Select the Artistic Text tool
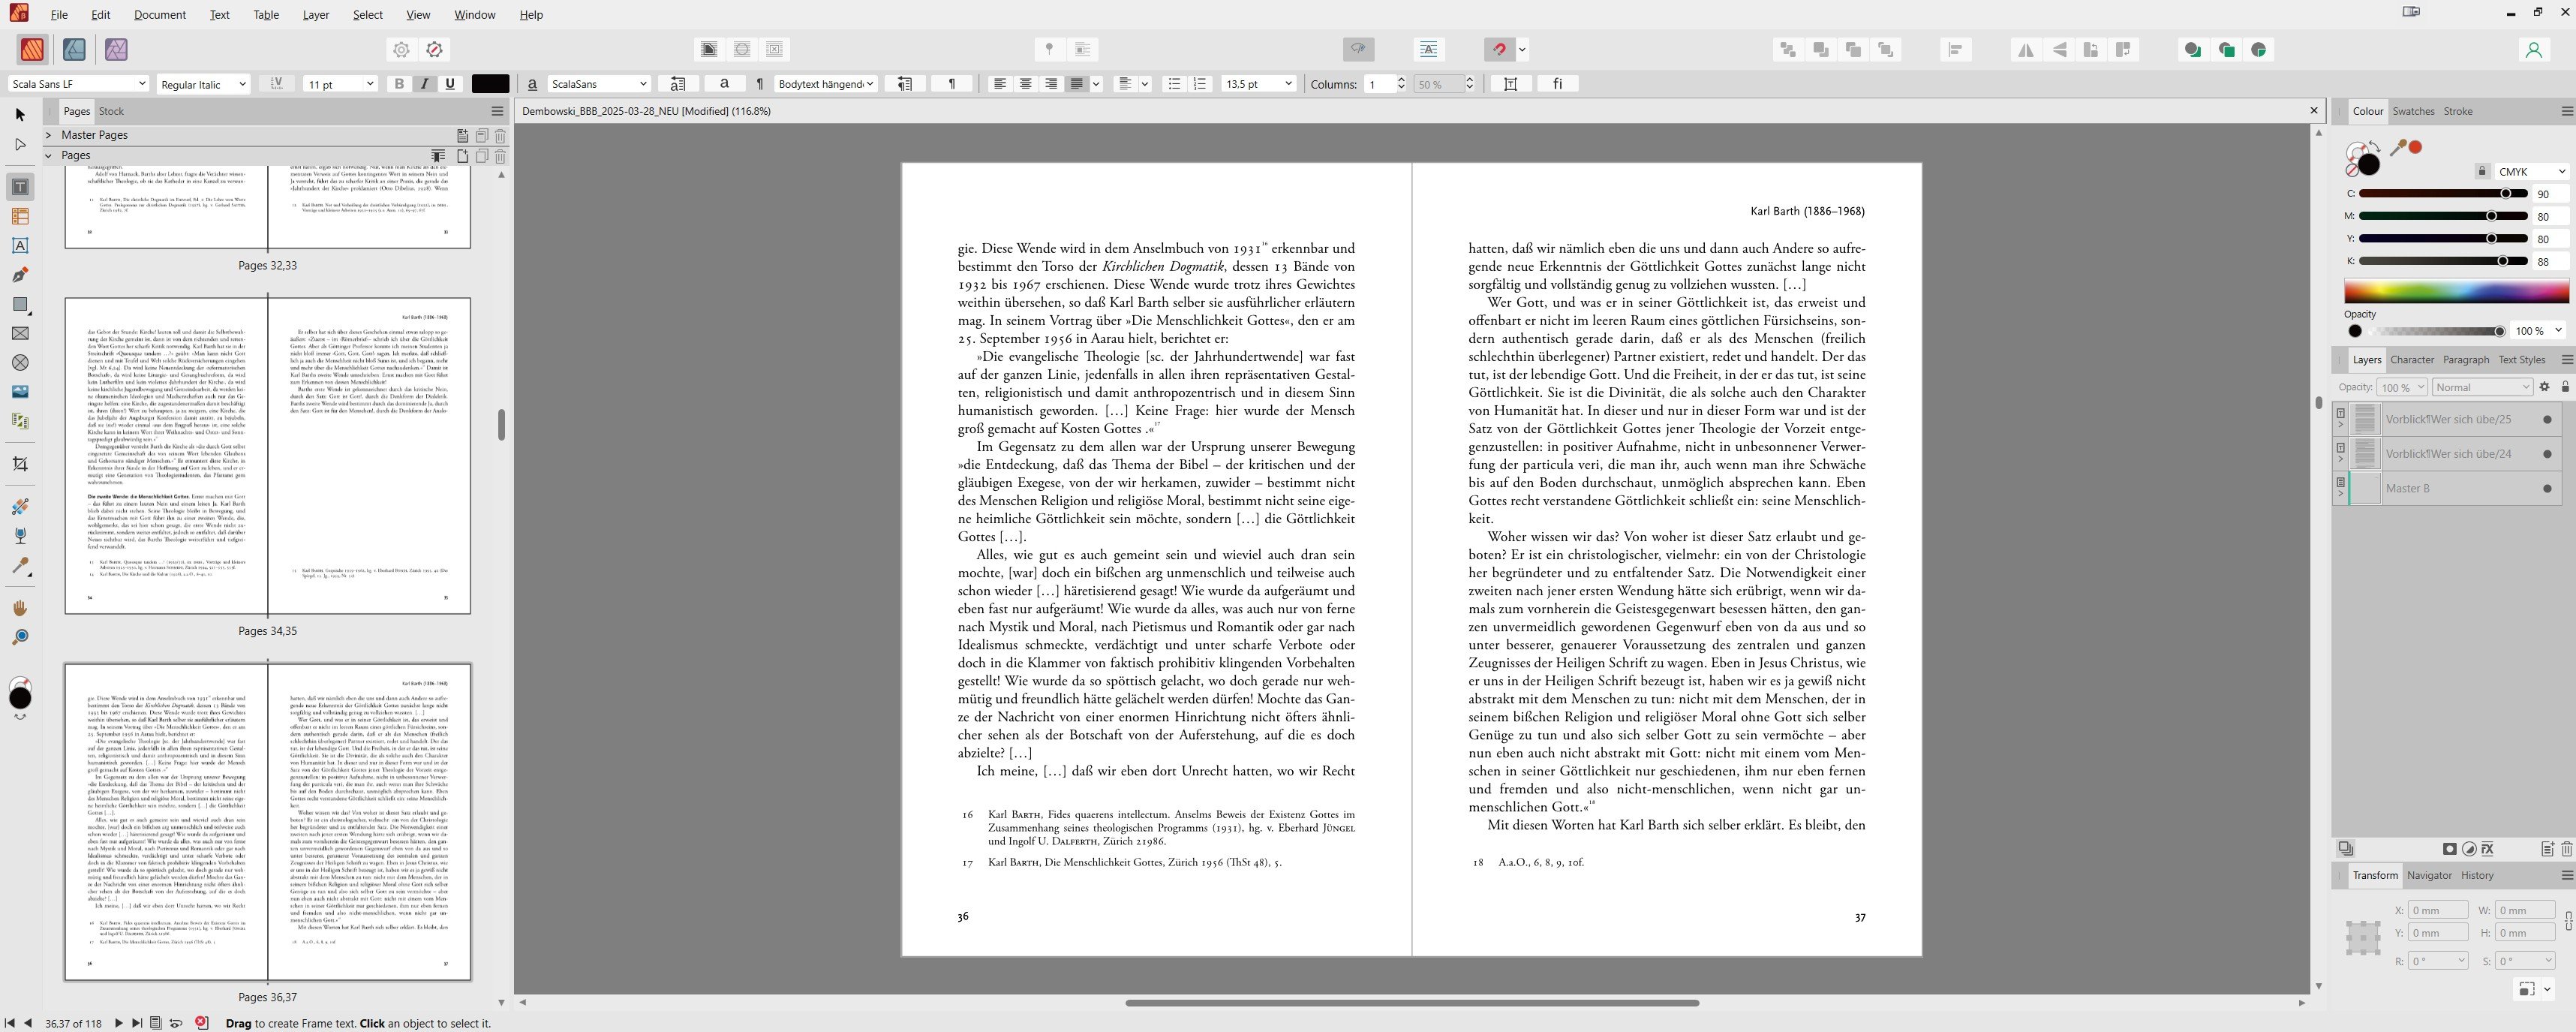The height and width of the screenshot is (1032, 2576). [x=20, y=245]
